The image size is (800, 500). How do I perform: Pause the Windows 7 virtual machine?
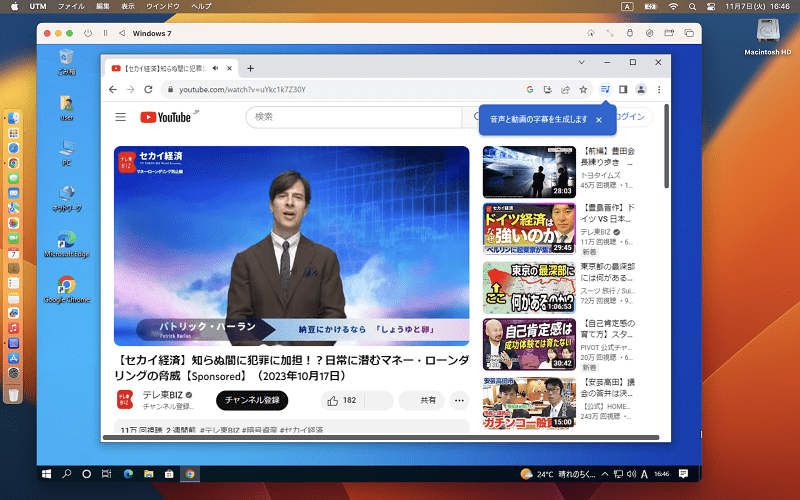(106, 33)
